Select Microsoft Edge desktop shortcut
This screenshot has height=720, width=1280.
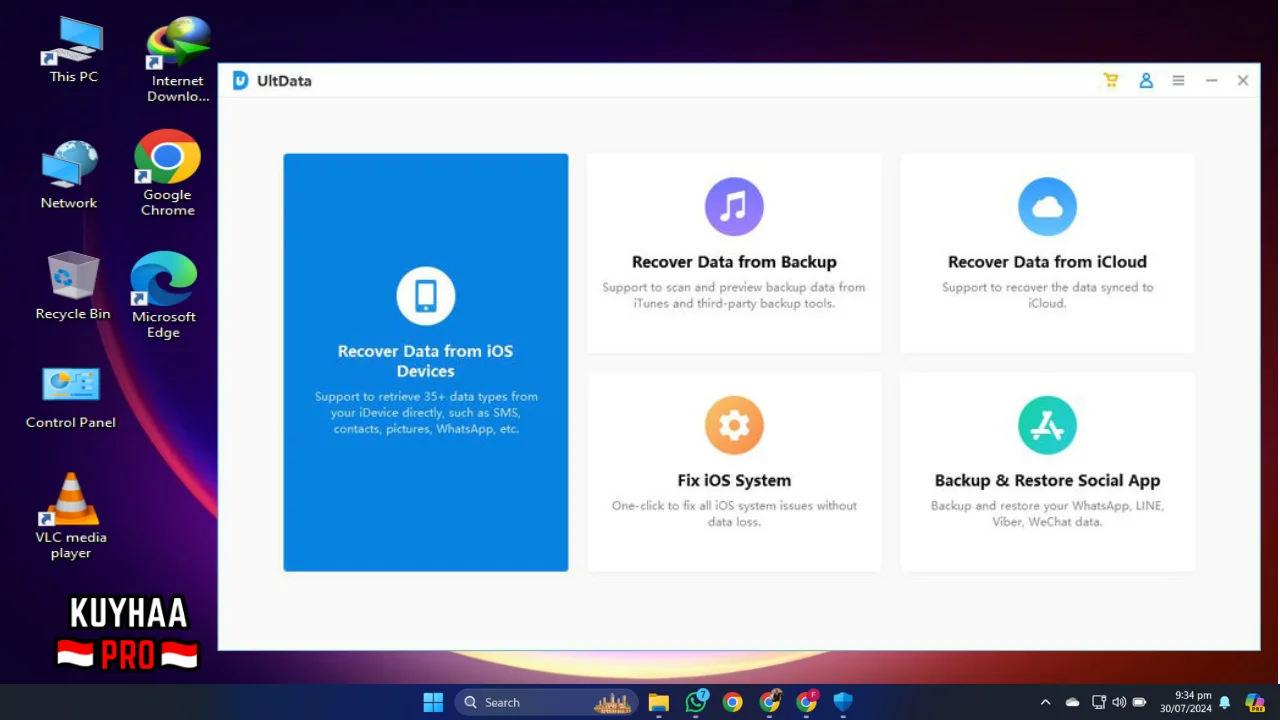[163, 295]
